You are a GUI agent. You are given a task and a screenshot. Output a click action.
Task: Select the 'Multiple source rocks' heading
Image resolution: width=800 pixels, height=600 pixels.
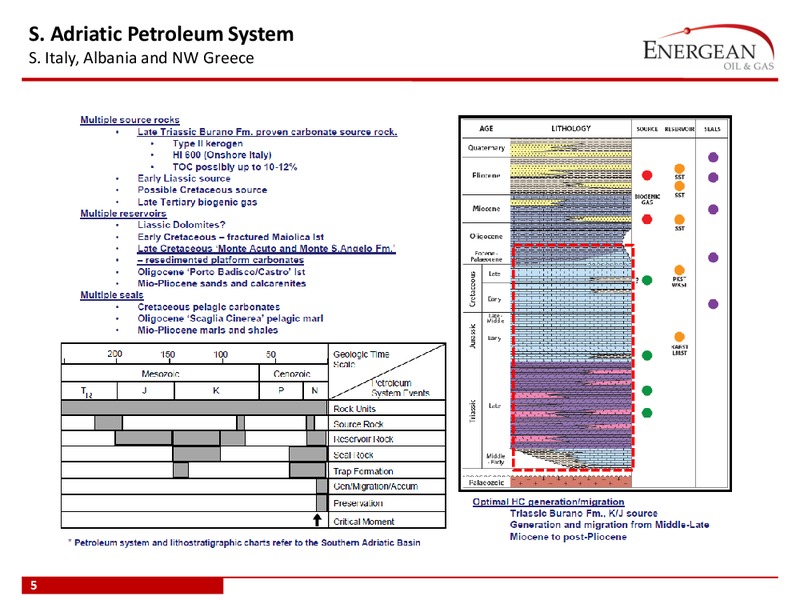coord(130,119)
